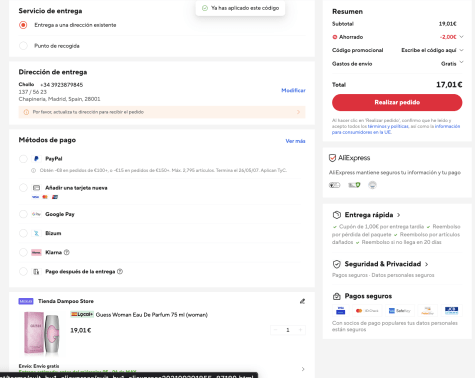Increase quantity with plus stepper
This screenshot has width=475, height=378.
tap(300, 330)
